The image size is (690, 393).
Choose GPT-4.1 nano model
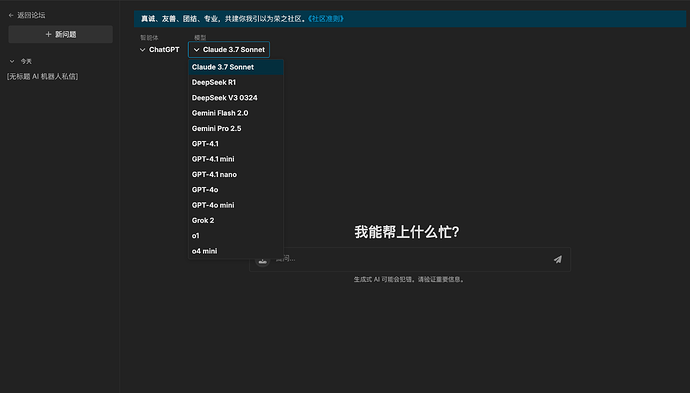(x=236, y=174)
